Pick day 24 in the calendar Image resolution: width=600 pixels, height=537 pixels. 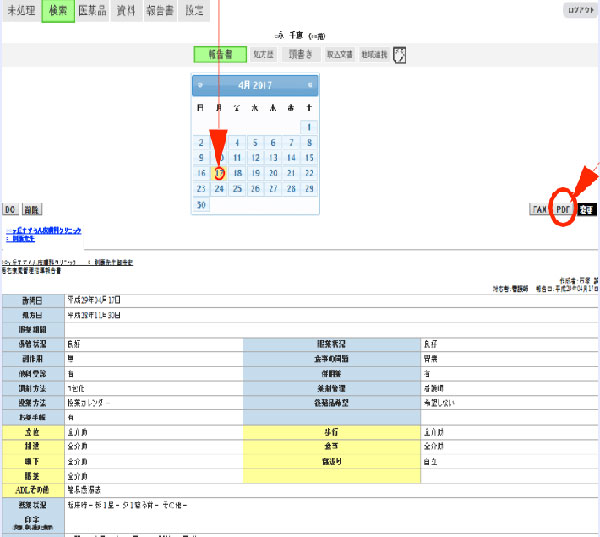click(x=219, y=189)
